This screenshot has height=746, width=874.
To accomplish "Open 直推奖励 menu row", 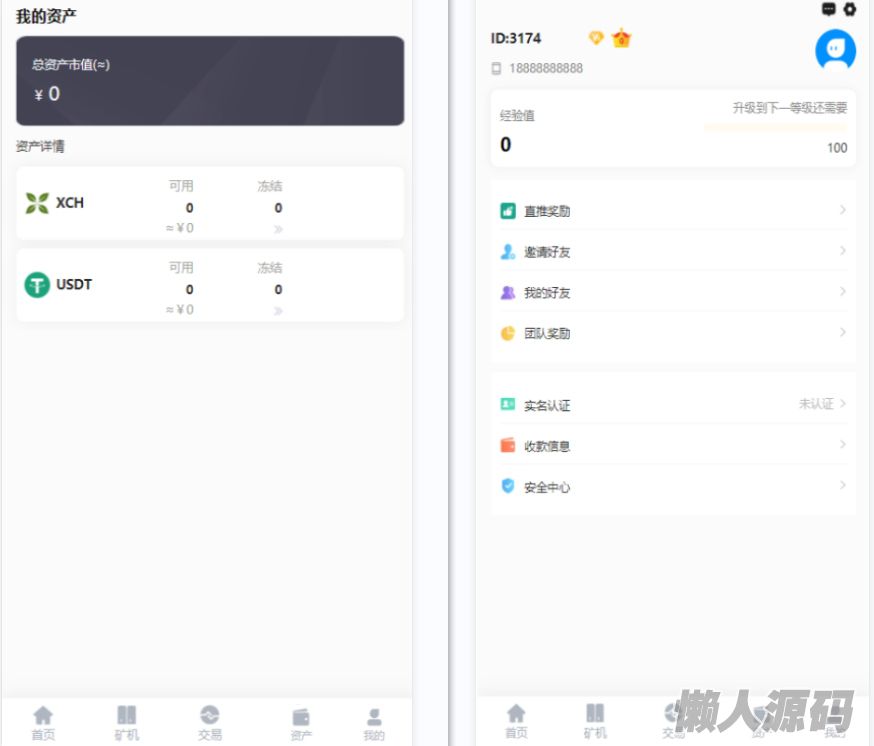I will (x=673, y=211).
